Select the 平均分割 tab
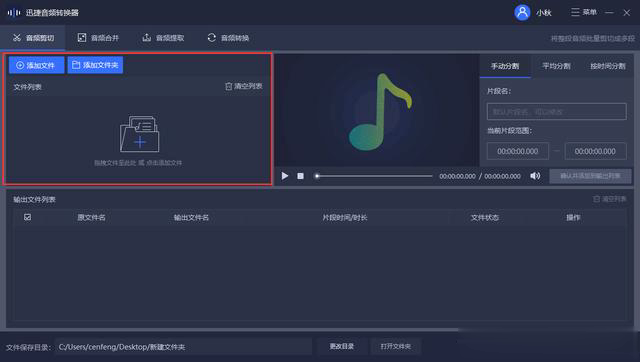640x362 pixels. click(x=556, y=66)
